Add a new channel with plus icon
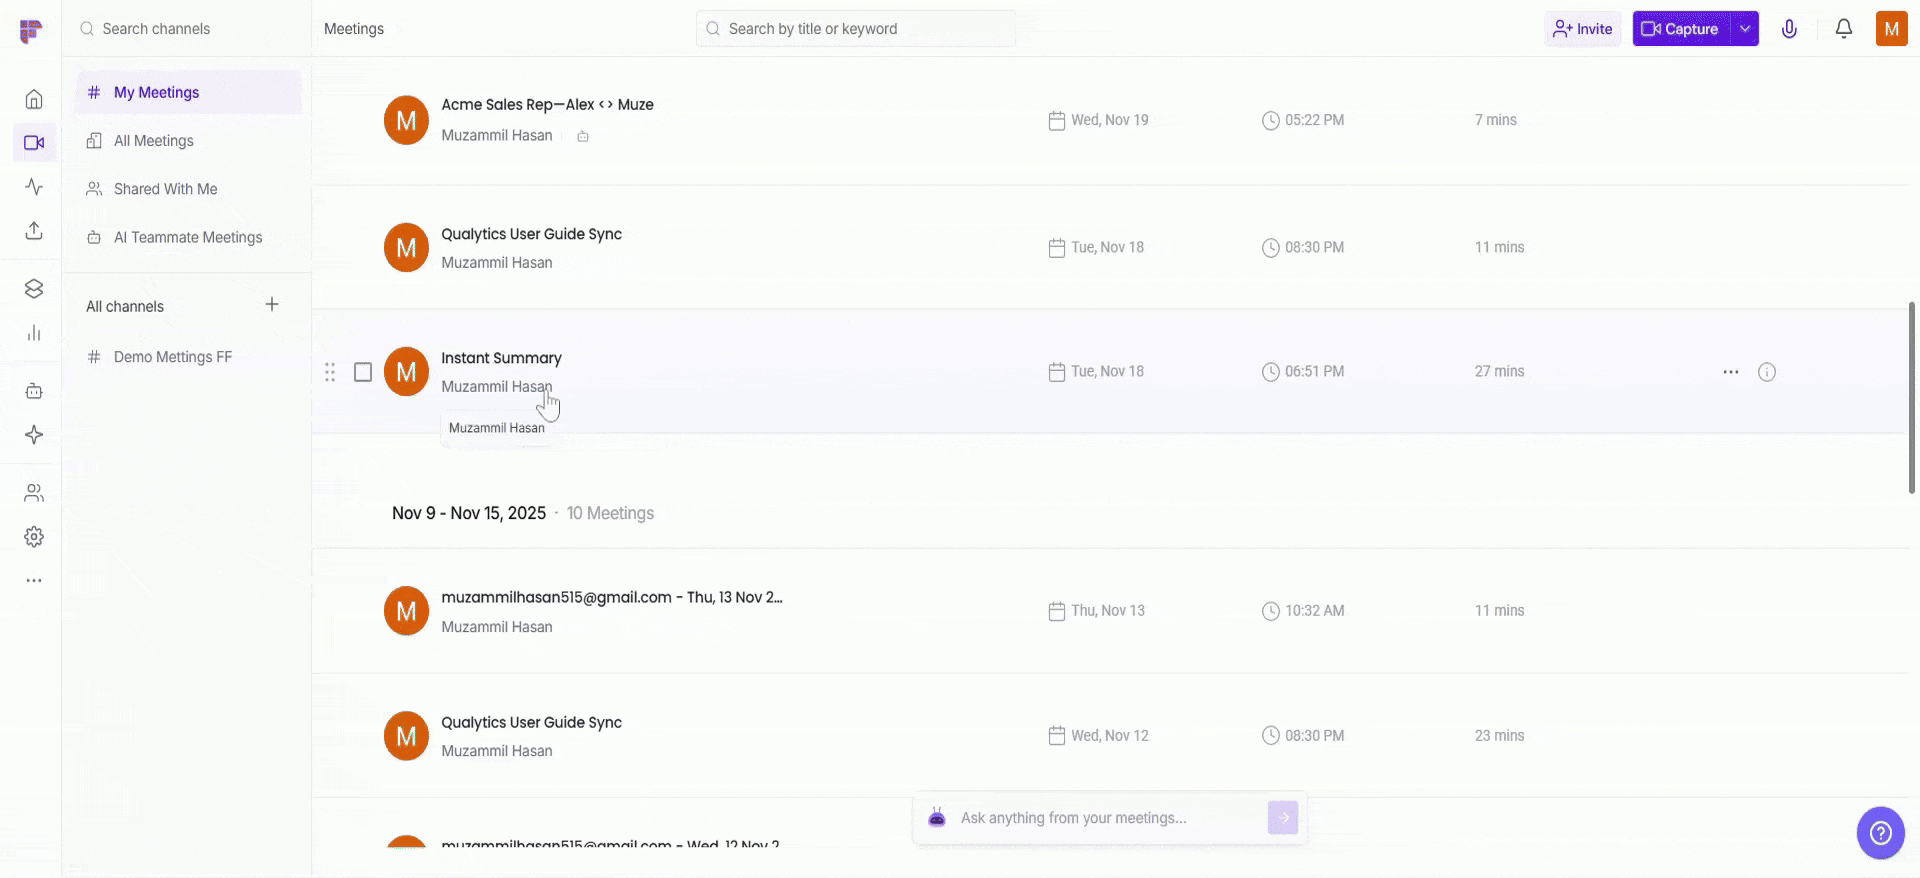This screenshot has height=878, width=1920. coord(272,305)
